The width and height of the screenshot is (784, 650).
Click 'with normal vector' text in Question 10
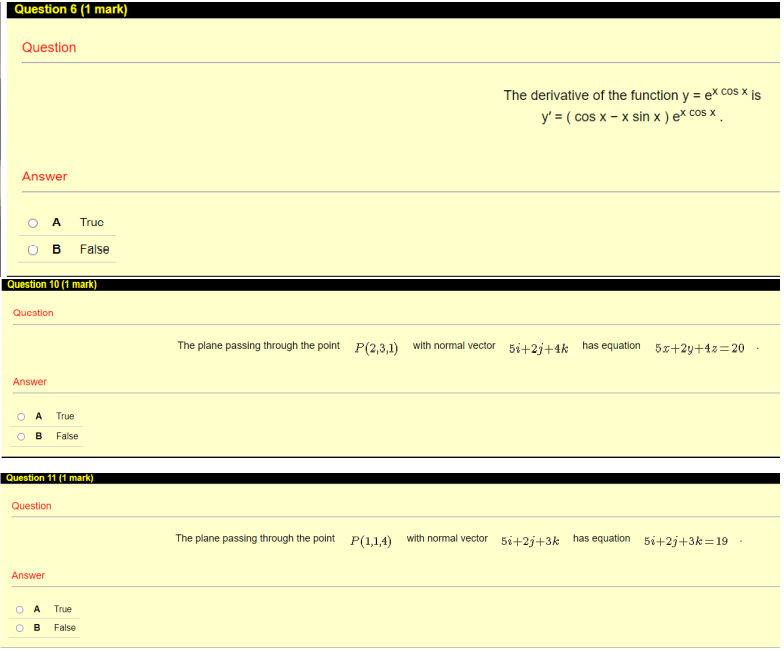[x=454, y=346]
